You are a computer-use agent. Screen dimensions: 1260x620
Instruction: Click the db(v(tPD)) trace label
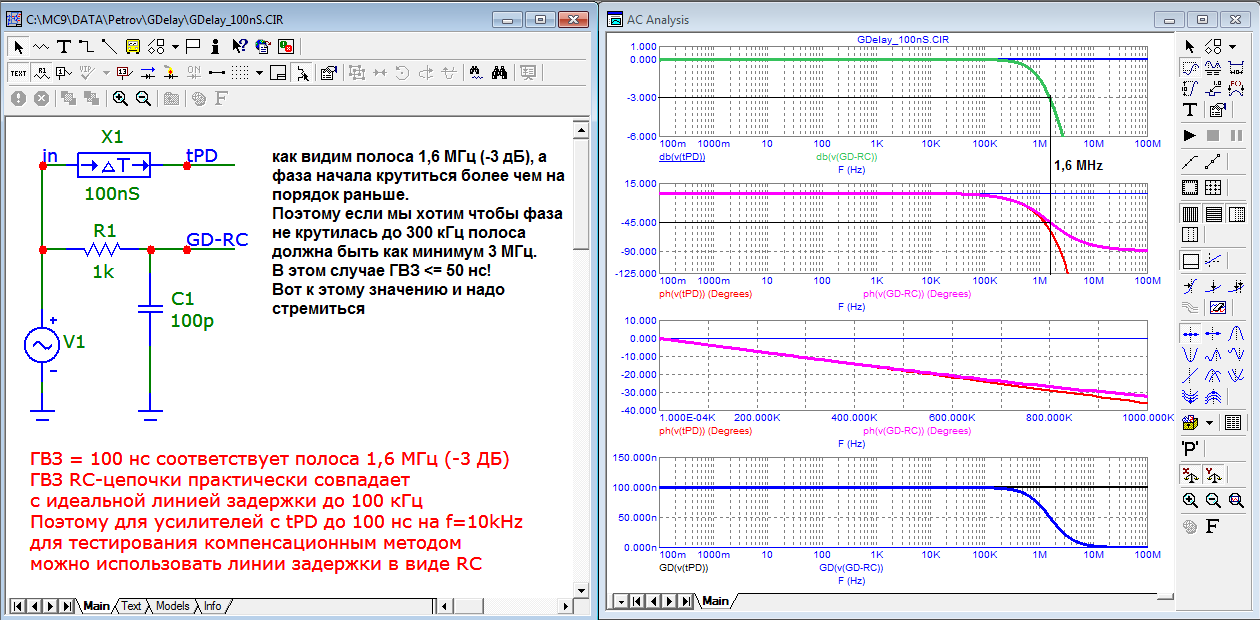coord(683,156)
